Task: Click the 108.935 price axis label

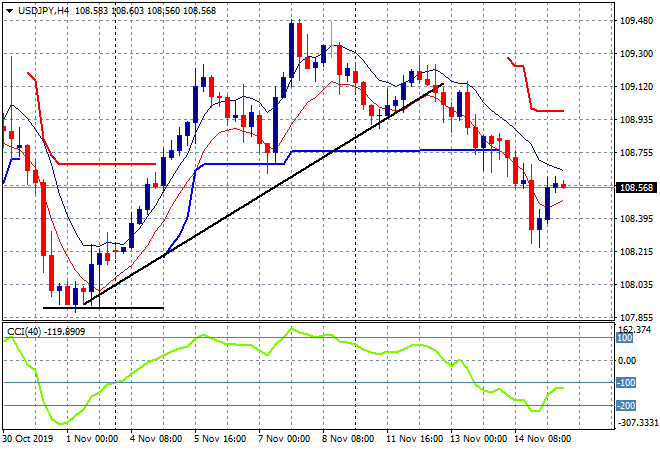Action: (x=636, y=120)
